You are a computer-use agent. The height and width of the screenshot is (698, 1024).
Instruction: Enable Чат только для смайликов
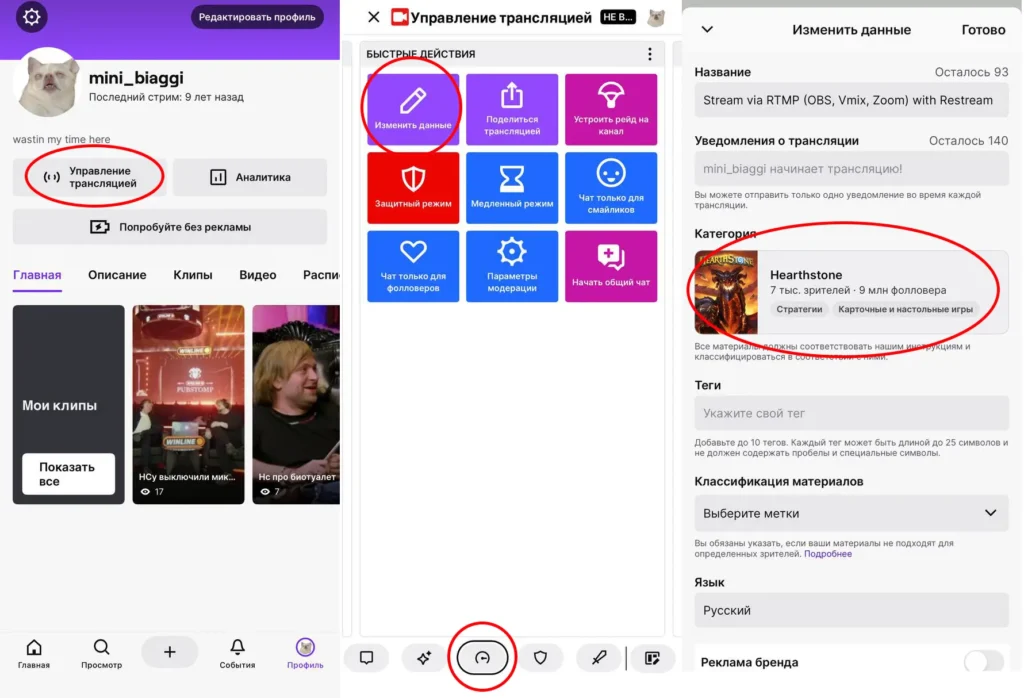611,187
